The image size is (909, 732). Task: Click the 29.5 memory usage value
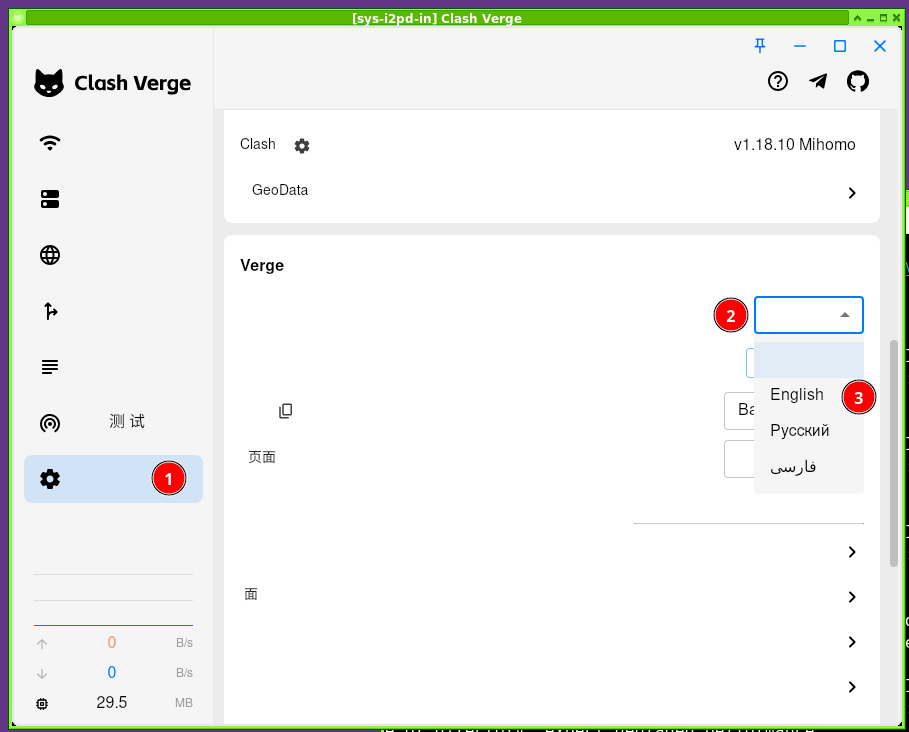click(111, 702)
